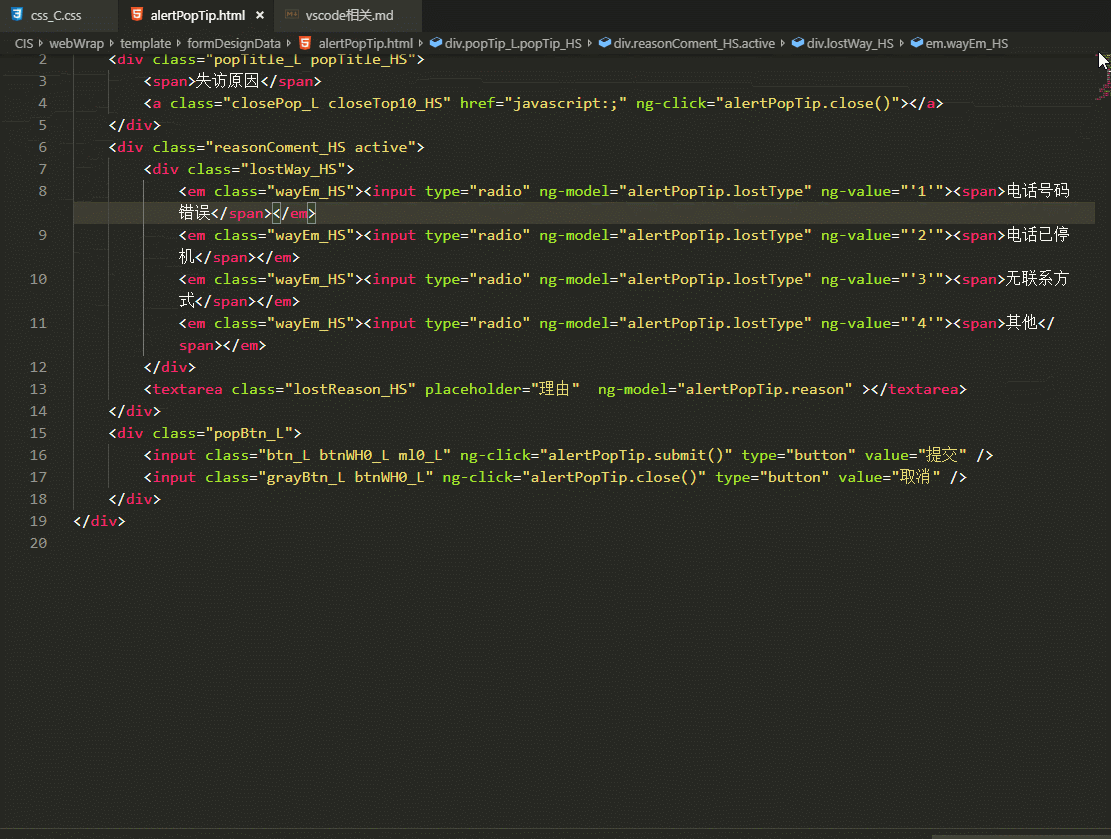The height and width of the screenshot is (839, 1111).
Task: Click the HTML5 icon on alertPopTip.html tab
Action: pyautogui.click(x=137, y=14)
